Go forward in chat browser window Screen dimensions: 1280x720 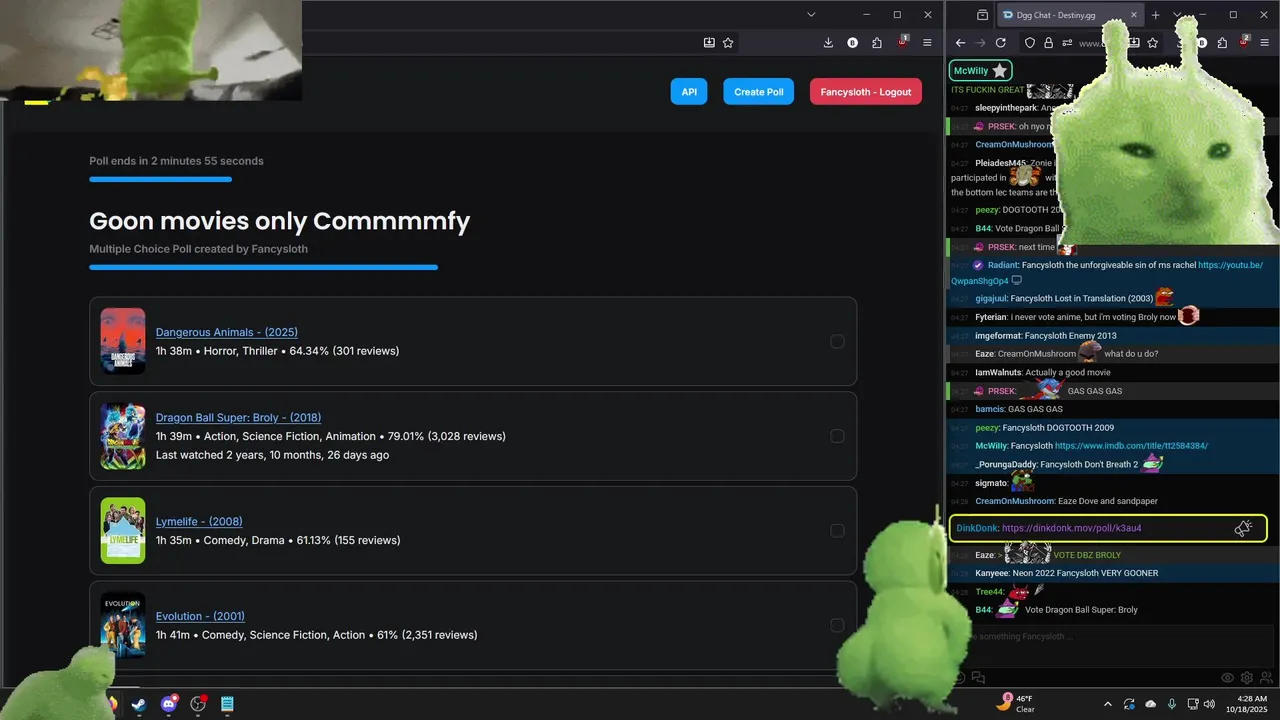[x=980, y=43]
